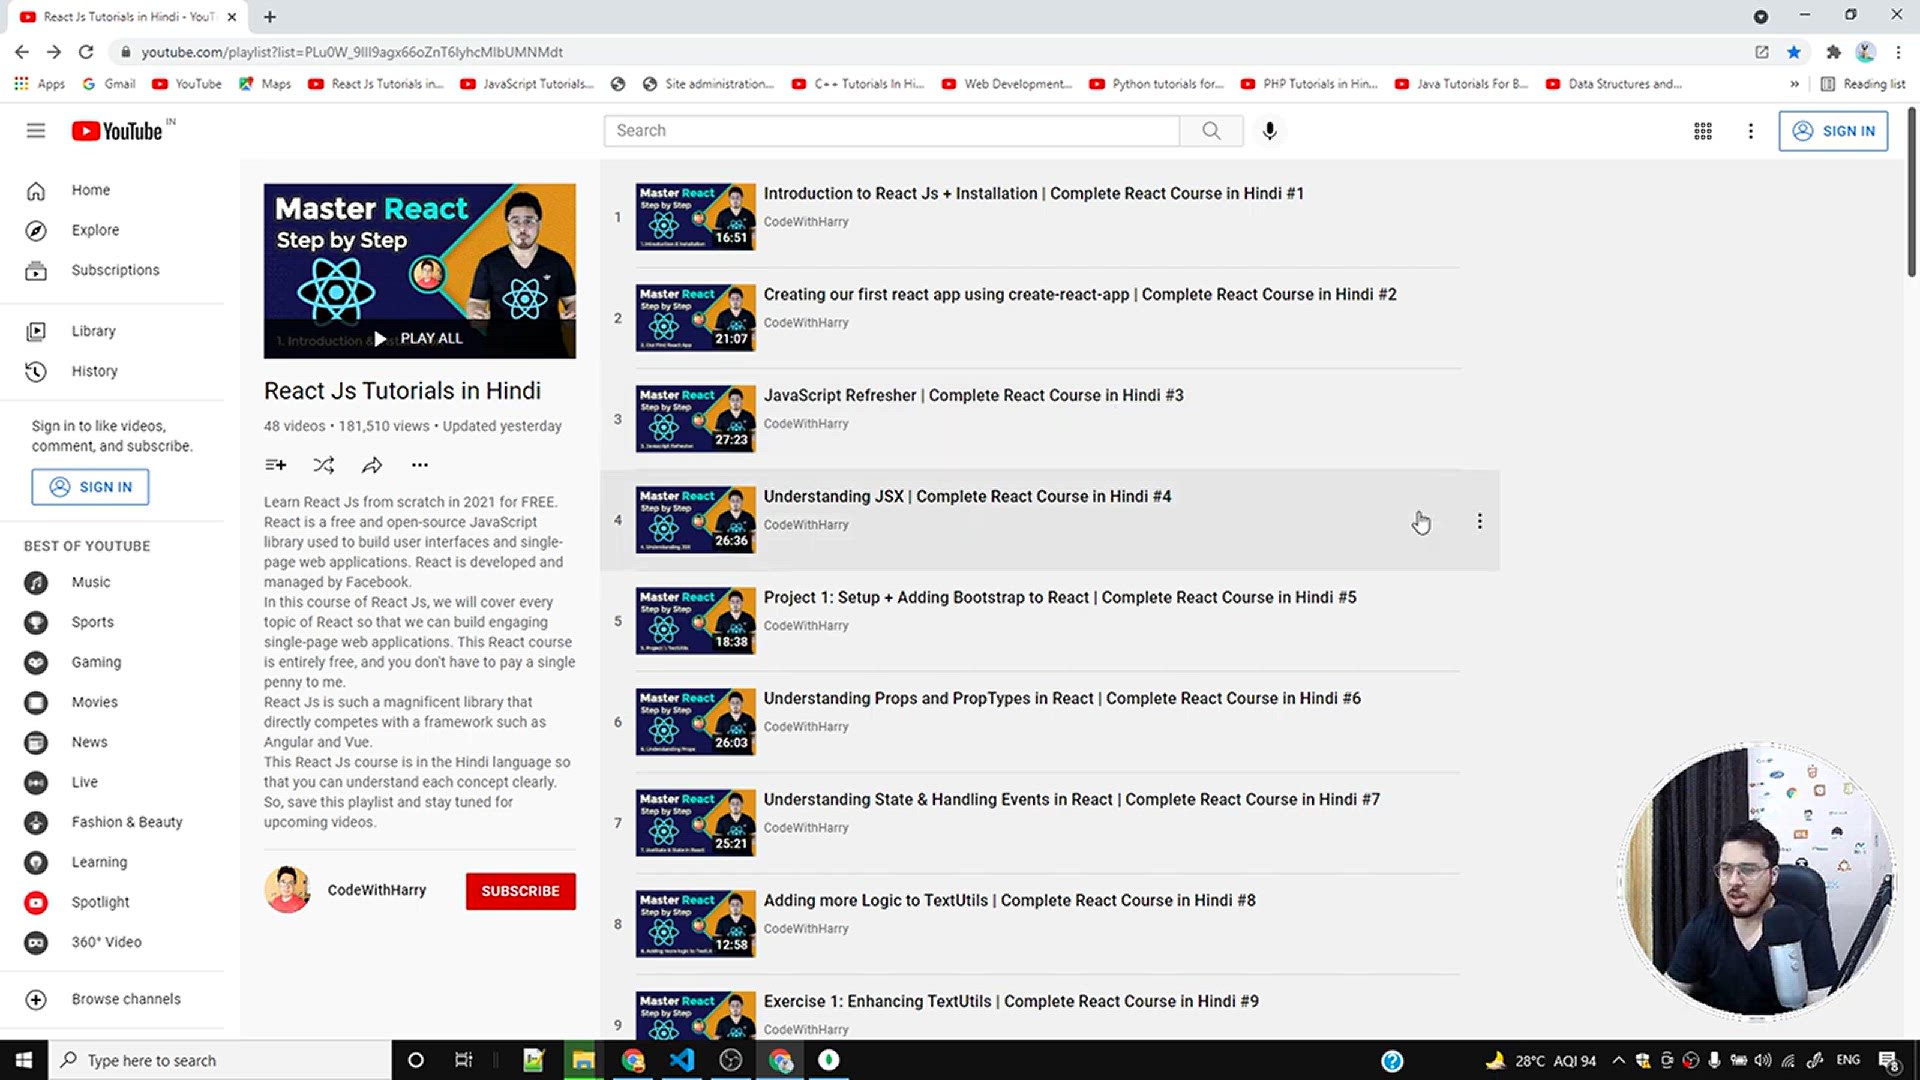Show more bookmarks chevron

pyautogui.click(x=1795, y=84)
